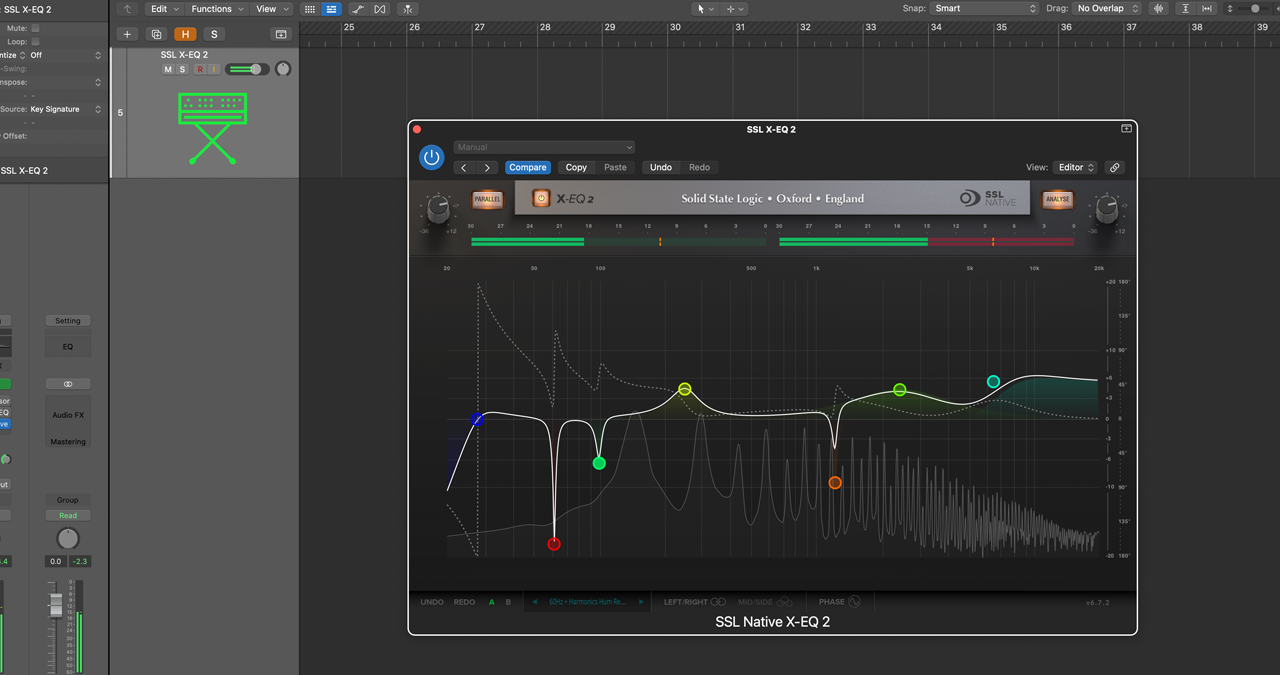The image size is (1280, 675).
Task: Open the Edit menu
Action: tap(164, 9)
